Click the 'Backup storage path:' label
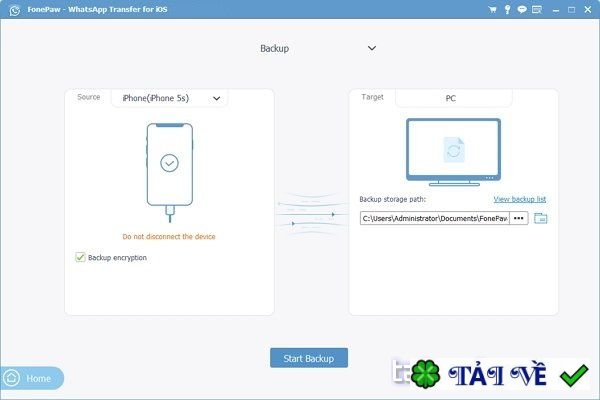The height and width of the screenshot is (400, 600). [393, 199]
